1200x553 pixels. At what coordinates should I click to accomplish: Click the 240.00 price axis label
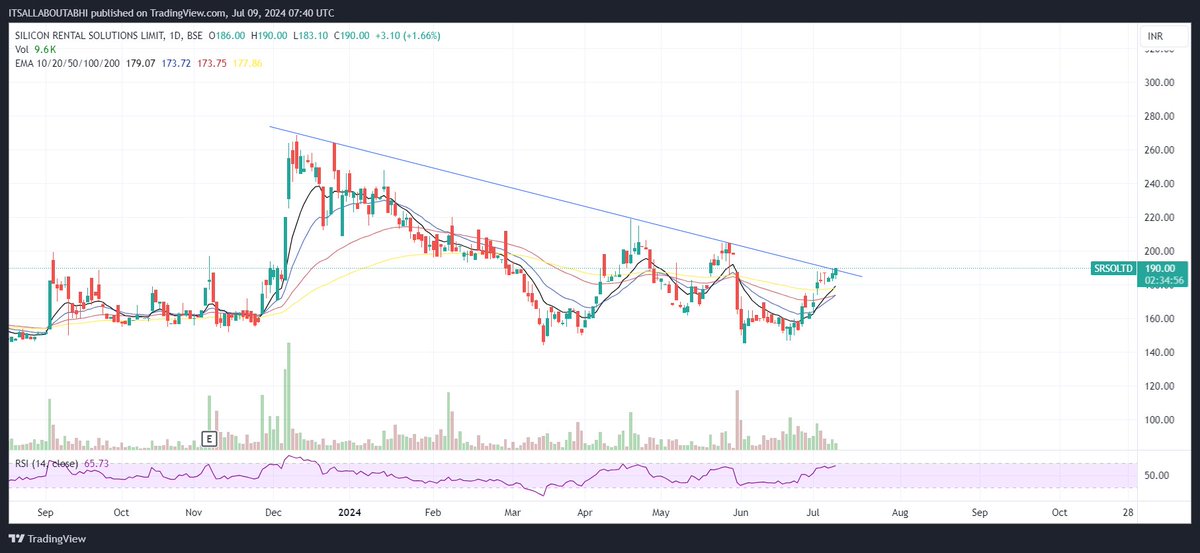[x=1159, y=184]
